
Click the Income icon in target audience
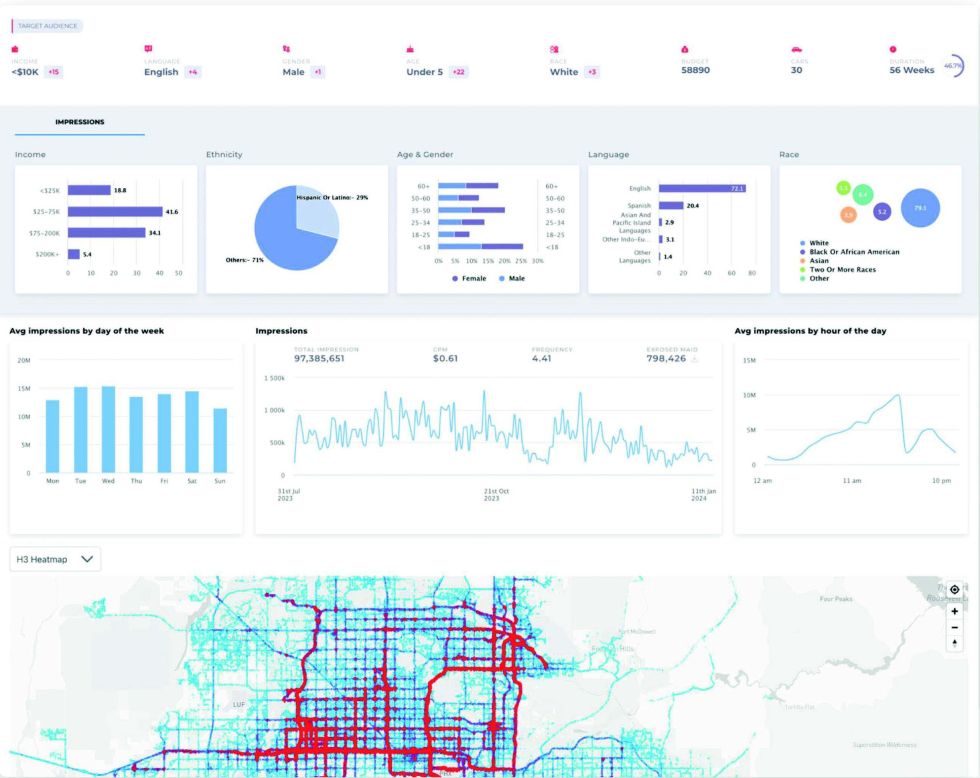click(x=15, y=48)
